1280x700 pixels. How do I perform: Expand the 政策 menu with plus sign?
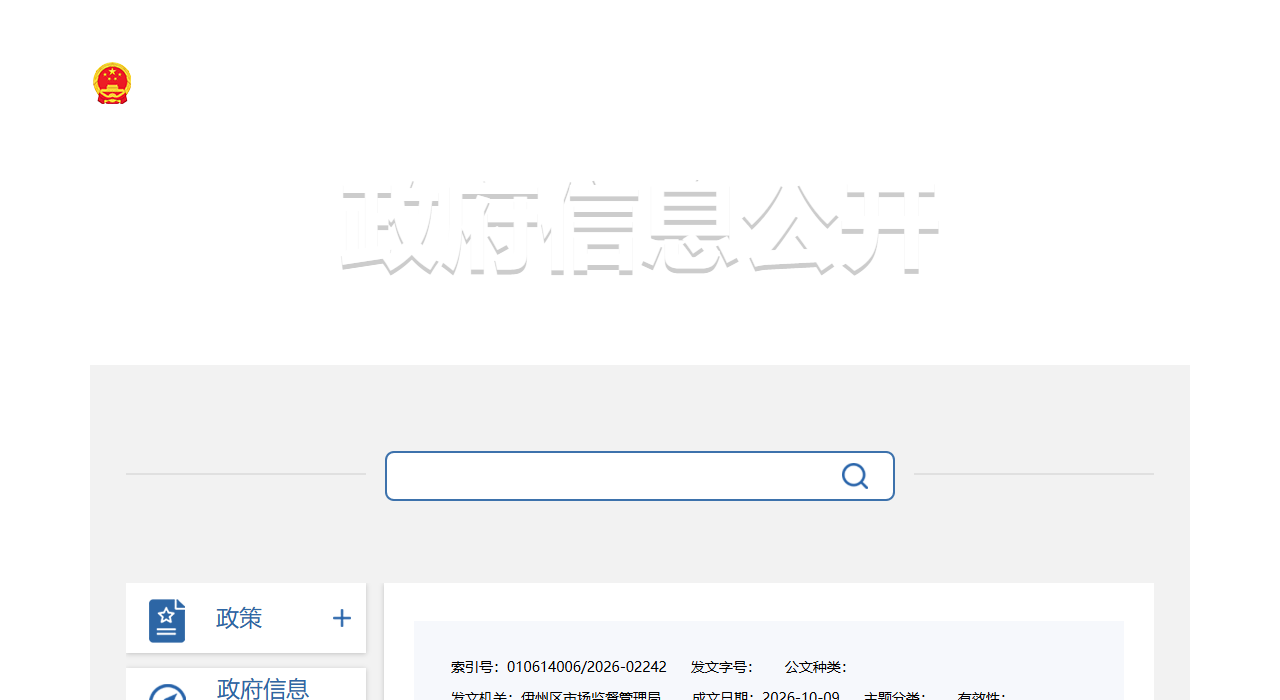click(x=342, y=618)
